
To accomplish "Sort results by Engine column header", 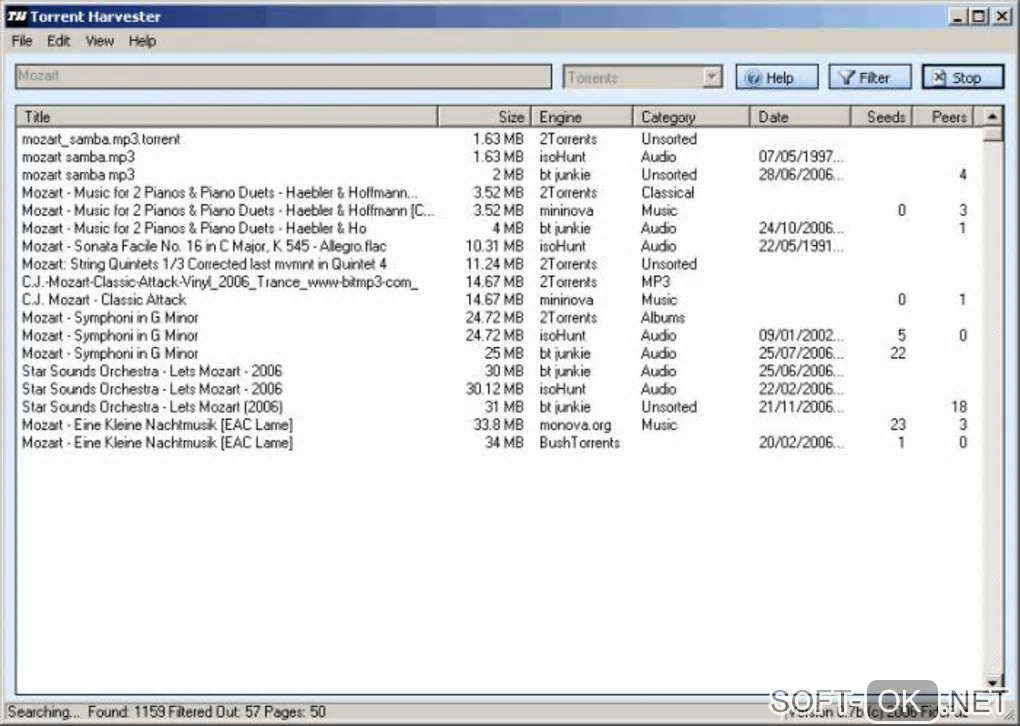I will (582, 116).
